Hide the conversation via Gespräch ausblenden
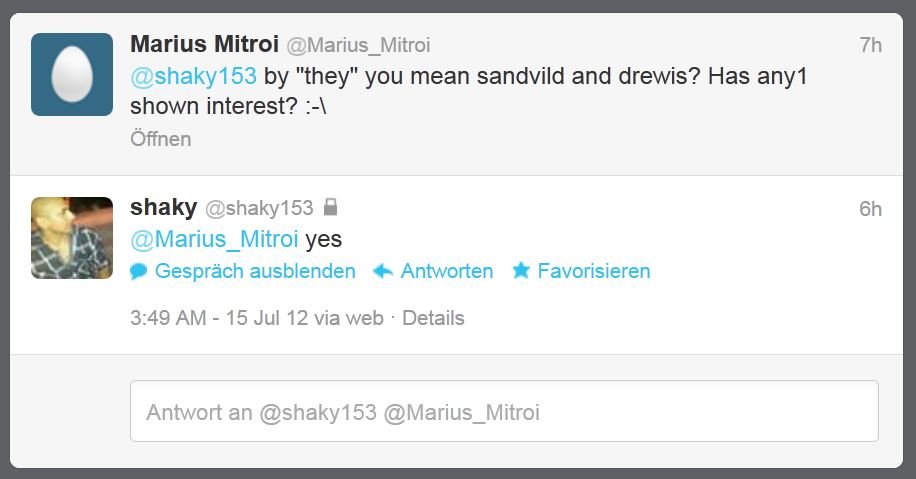This screenshot has height=479, width=916. [255, 271]
